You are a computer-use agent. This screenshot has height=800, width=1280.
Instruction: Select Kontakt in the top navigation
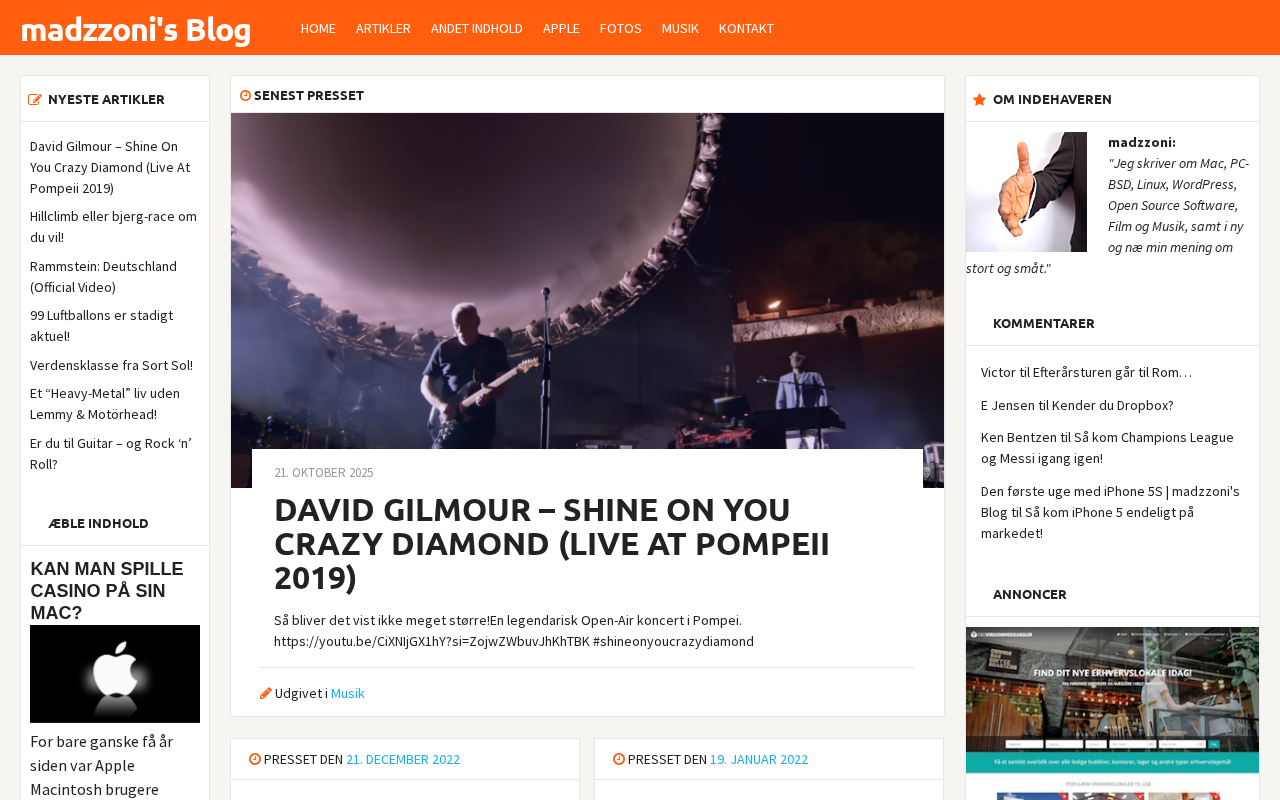(746, 28)
